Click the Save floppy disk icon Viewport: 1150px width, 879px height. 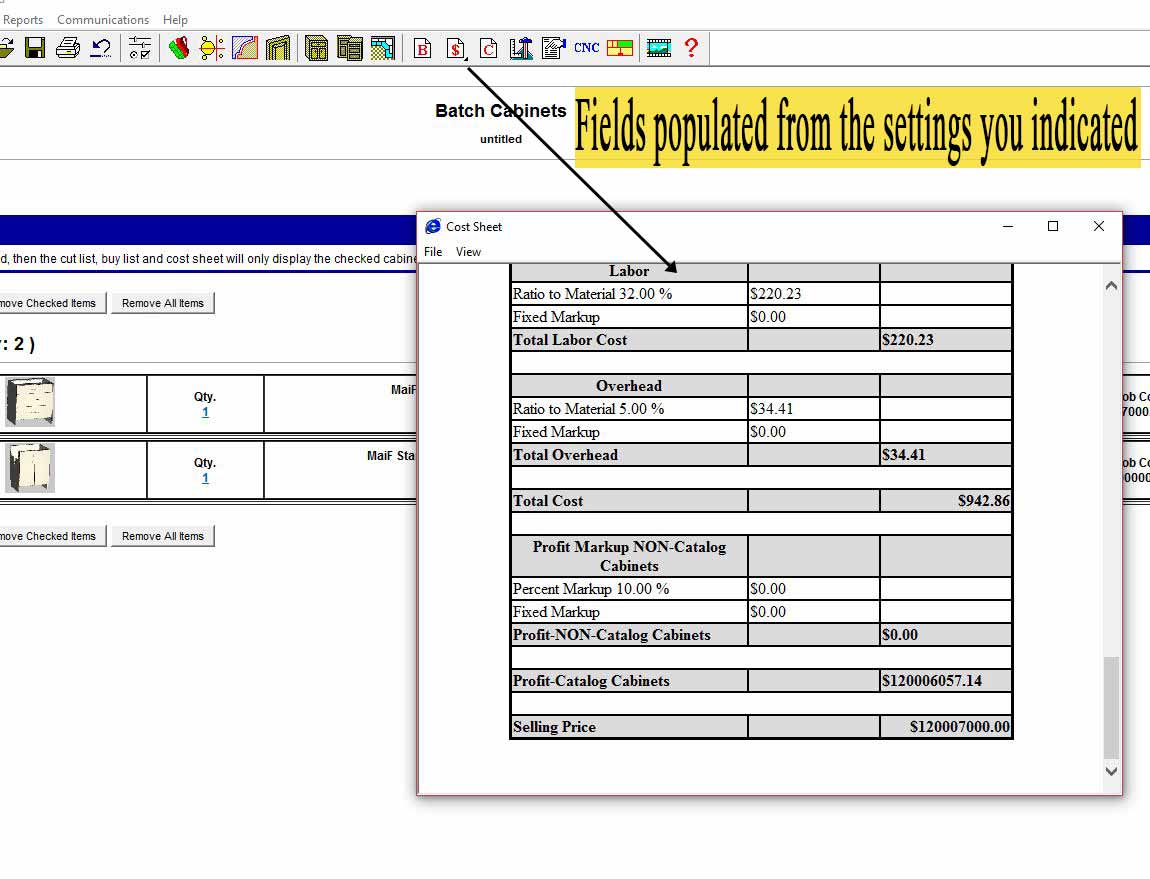pos(35,48)
